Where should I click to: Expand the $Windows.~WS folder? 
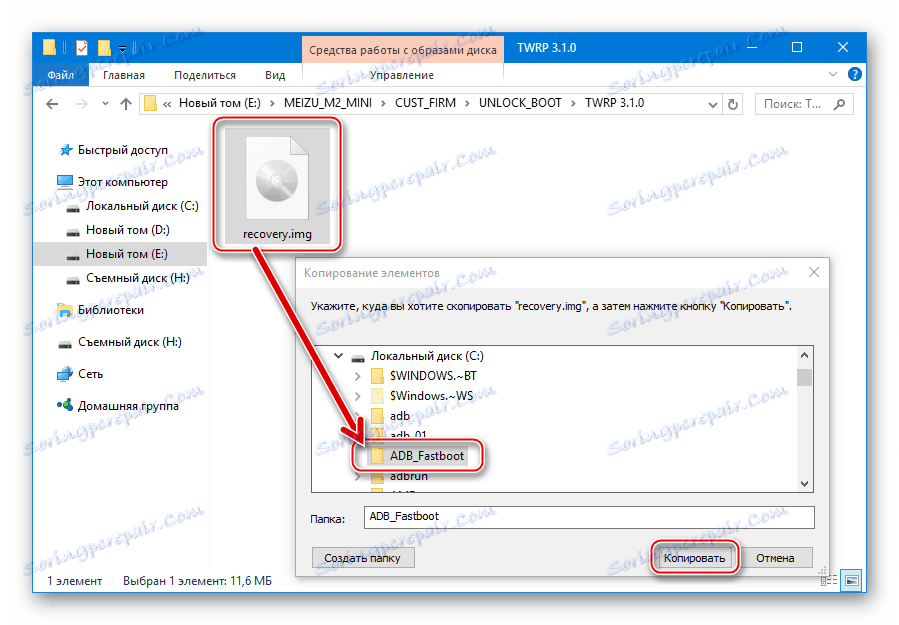[x=358, y=396]
